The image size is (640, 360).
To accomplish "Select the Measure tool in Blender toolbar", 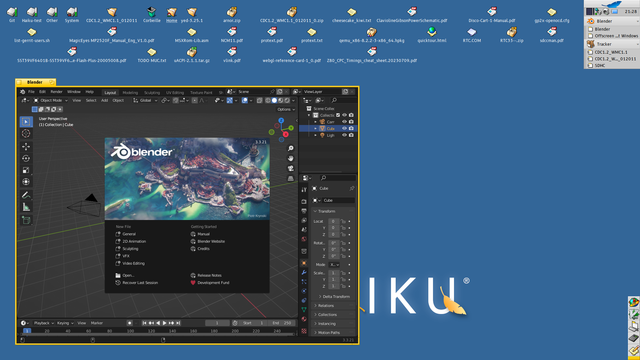I will point(26,207).
